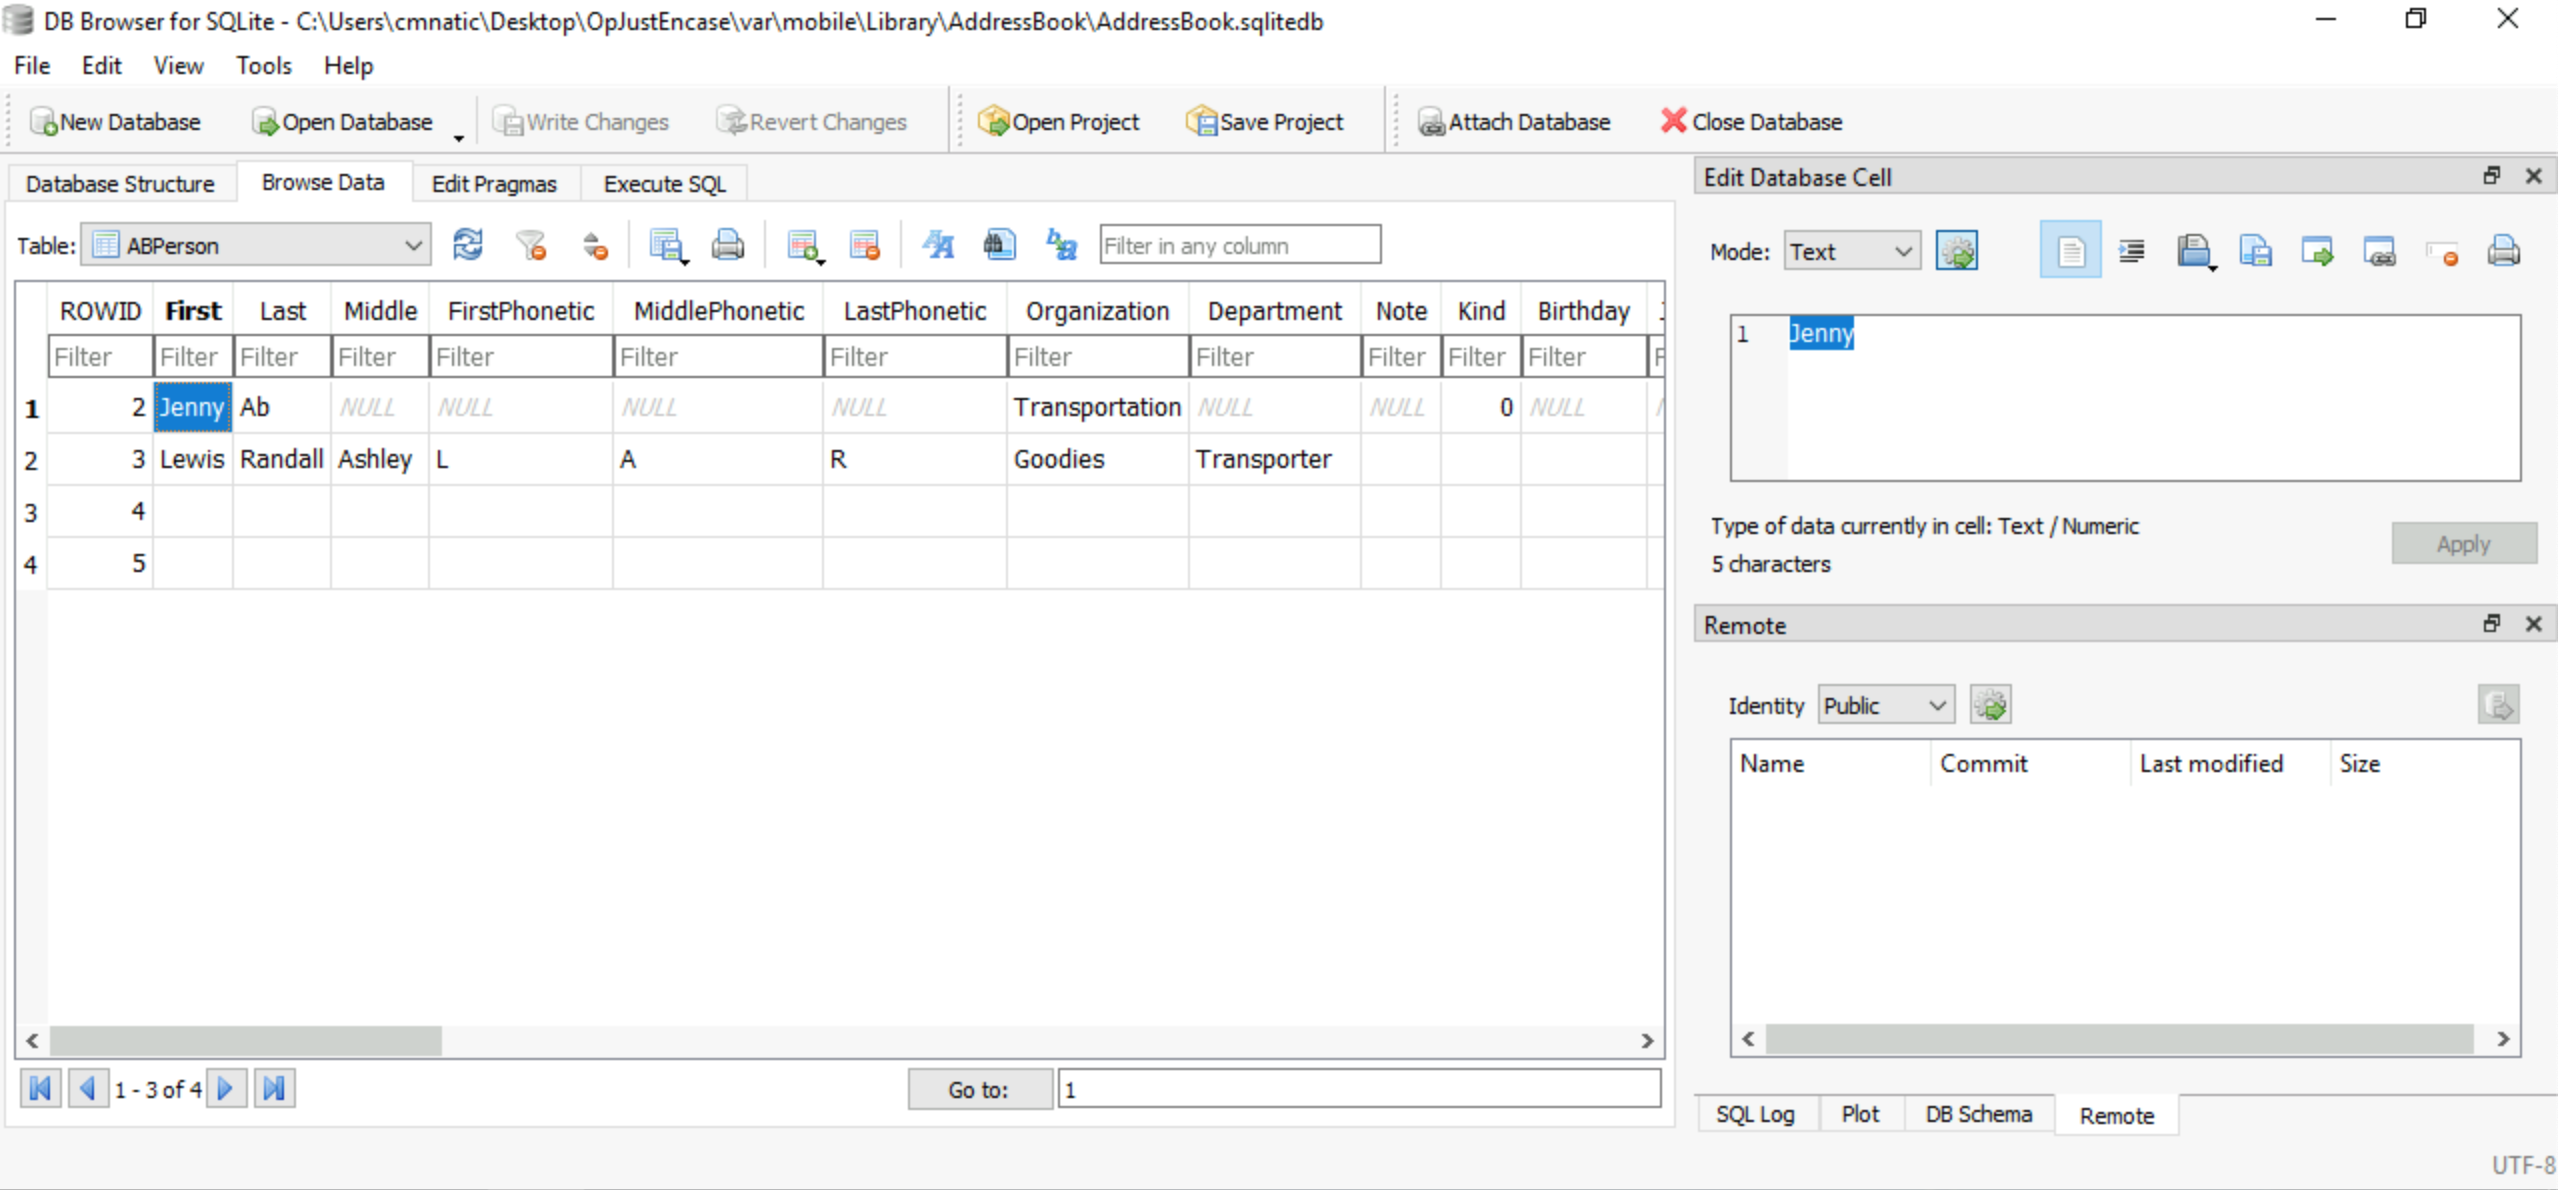Click the next page arrow button
2558x1190 pixels.
pyautogui.click(x=226, y=1088)
